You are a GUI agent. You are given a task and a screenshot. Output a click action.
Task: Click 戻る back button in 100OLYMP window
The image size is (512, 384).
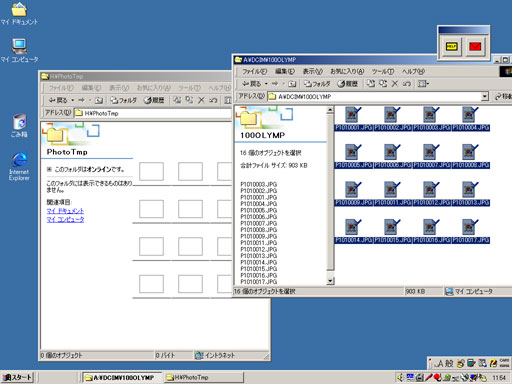point(252,84)
